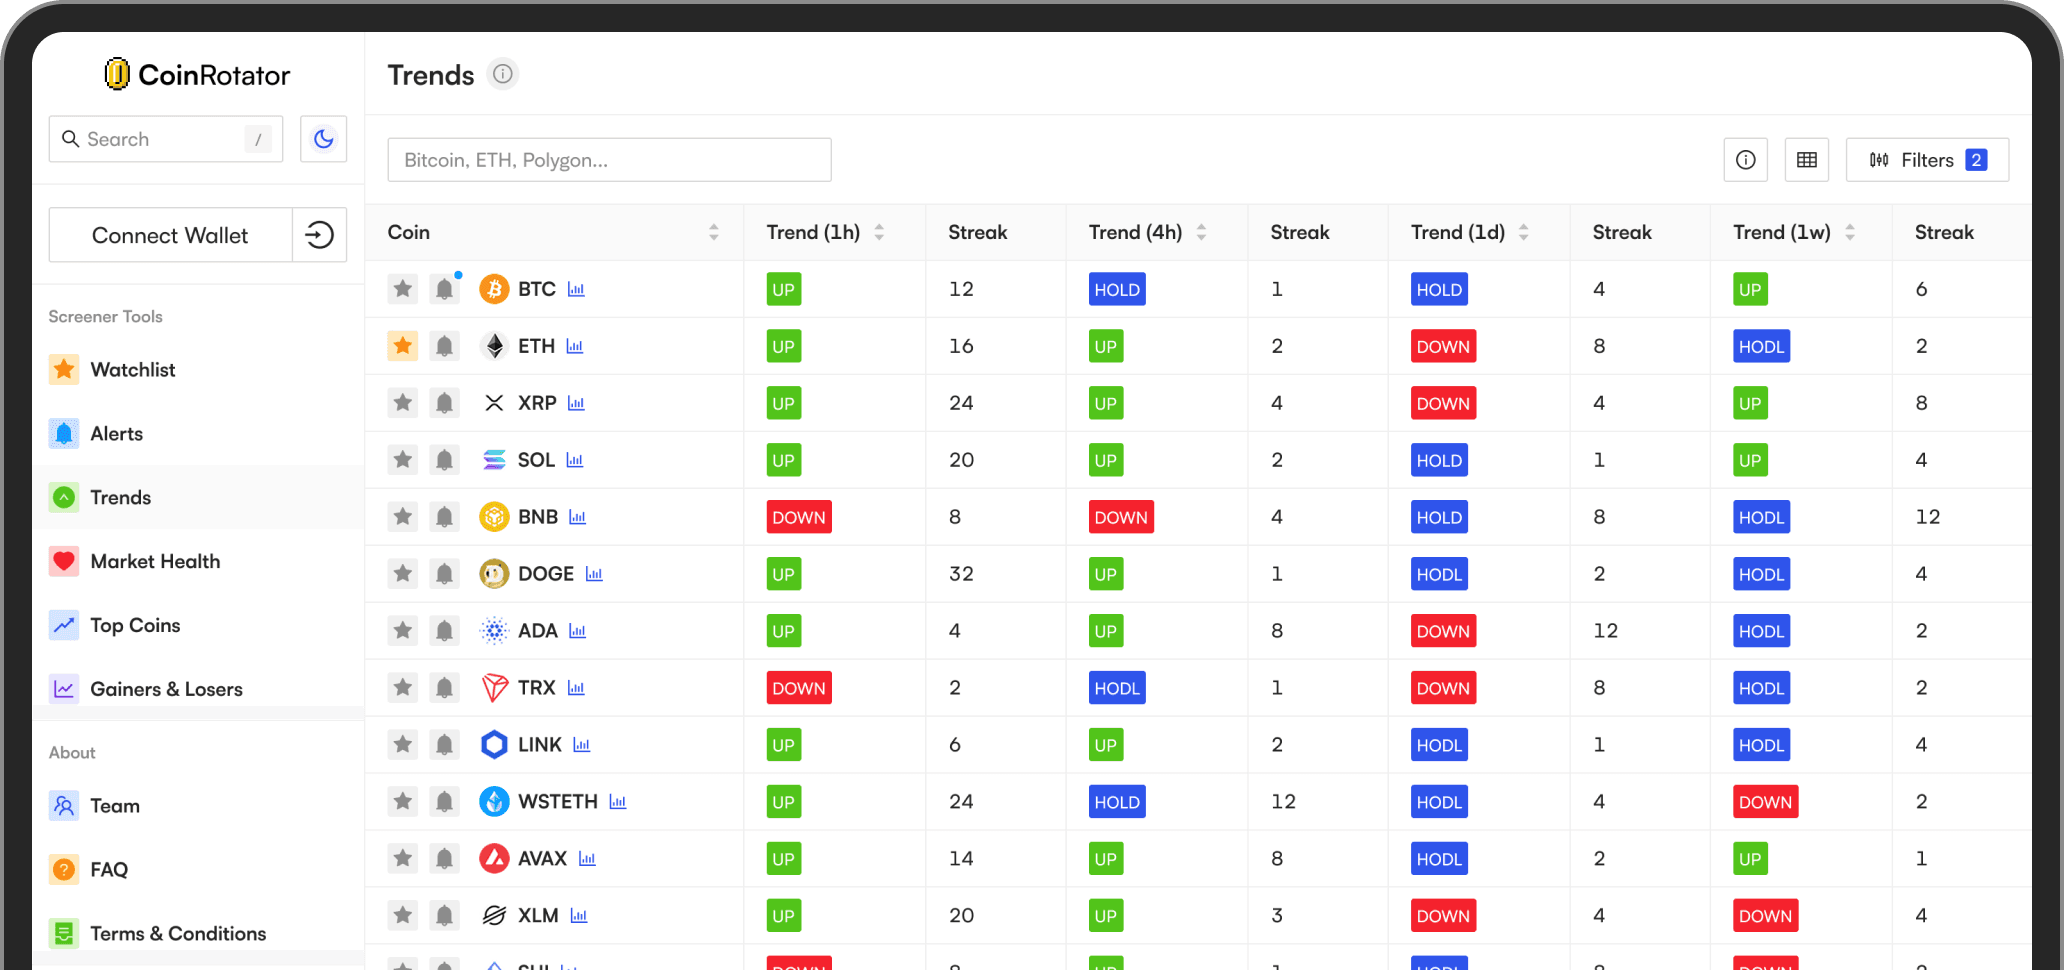Screen dimensions: 2064x970
Task: Sort by Trend (1h) column
Action: pyautogui.click(x=879, y=232)
